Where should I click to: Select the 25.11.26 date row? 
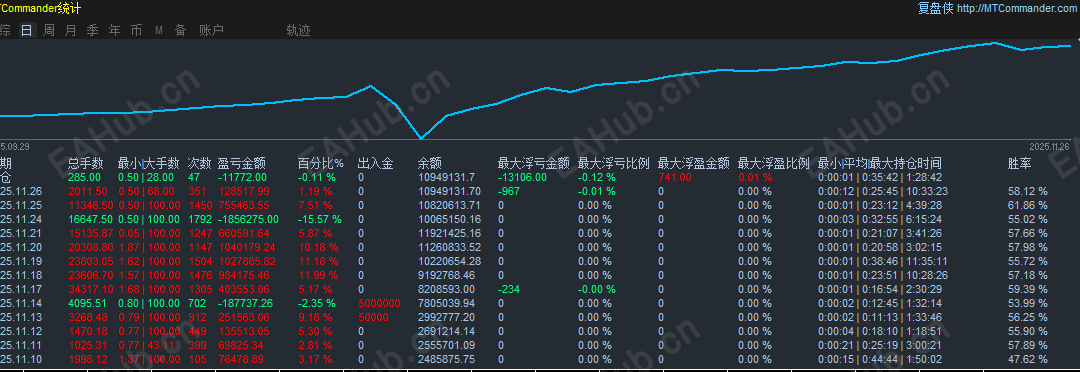pos(540,191)
